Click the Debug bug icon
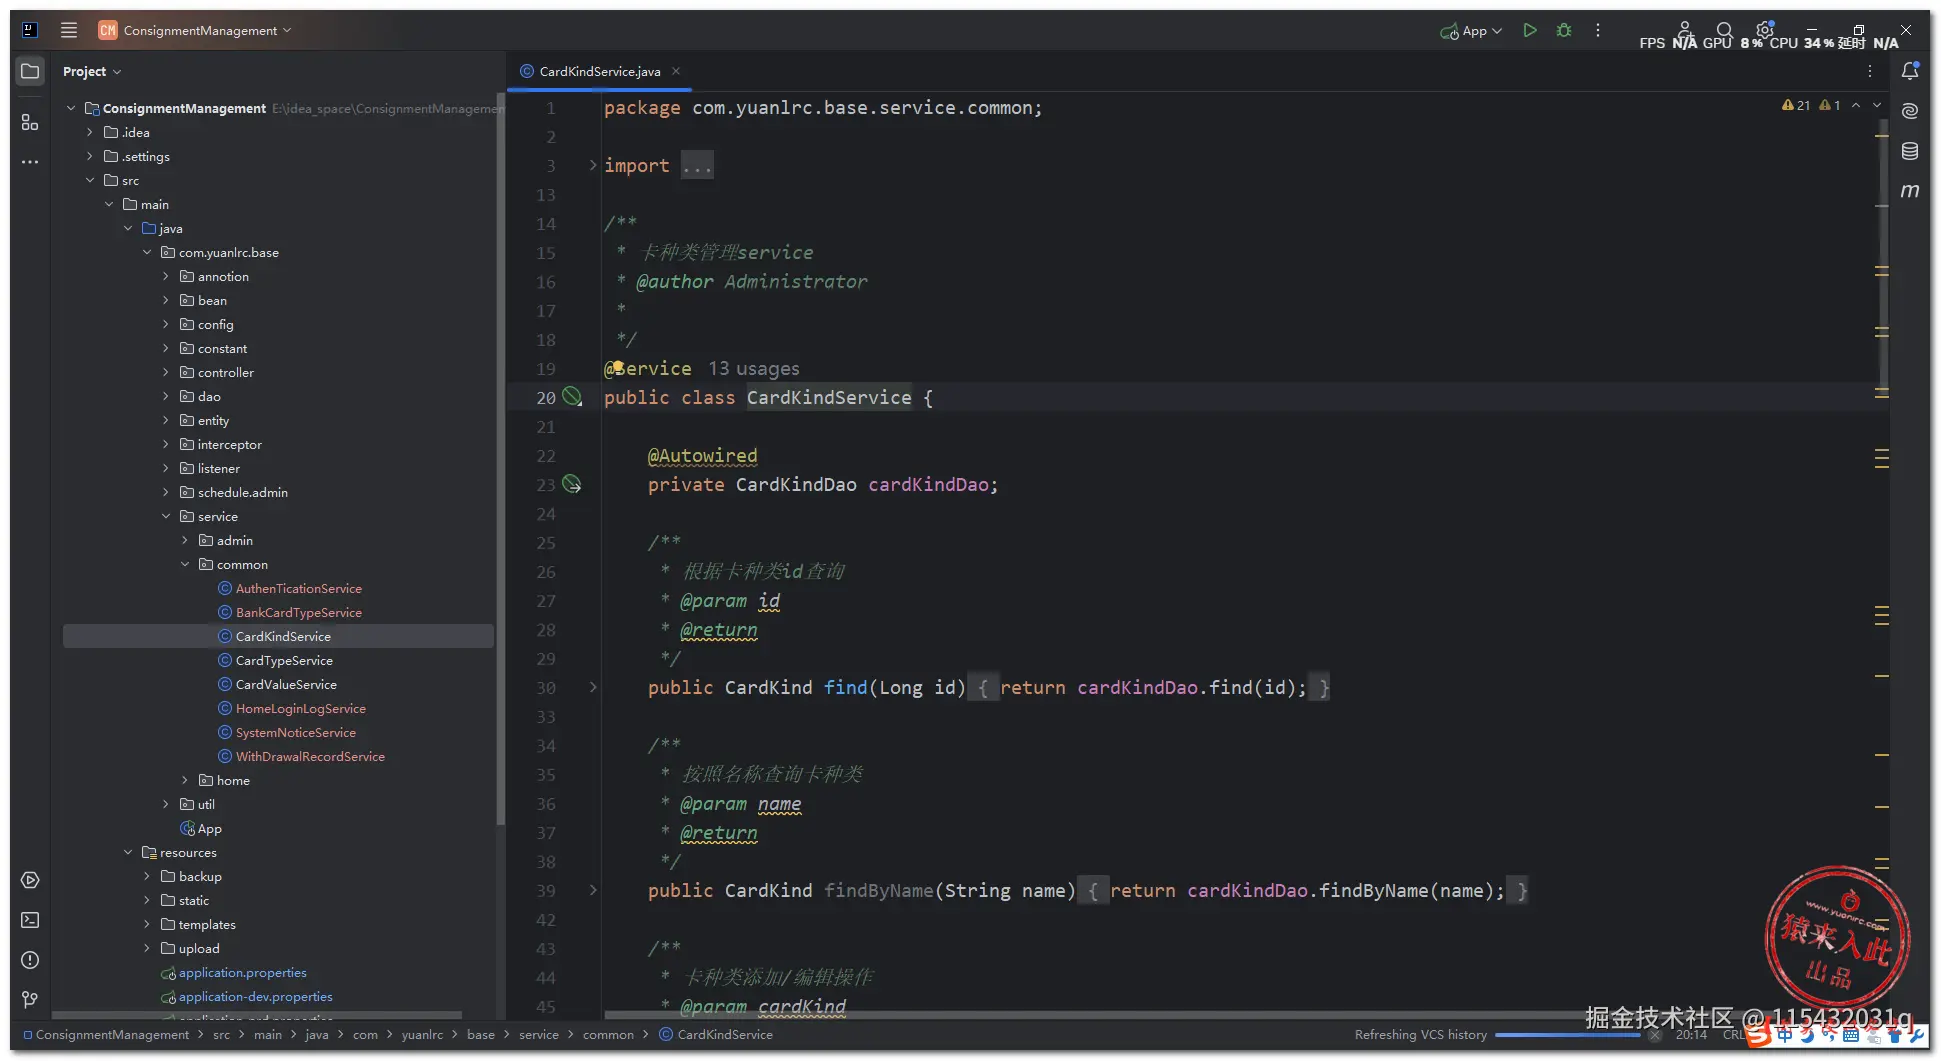Screen dimensions: 1941x1061 click(x=1564, y=31)
